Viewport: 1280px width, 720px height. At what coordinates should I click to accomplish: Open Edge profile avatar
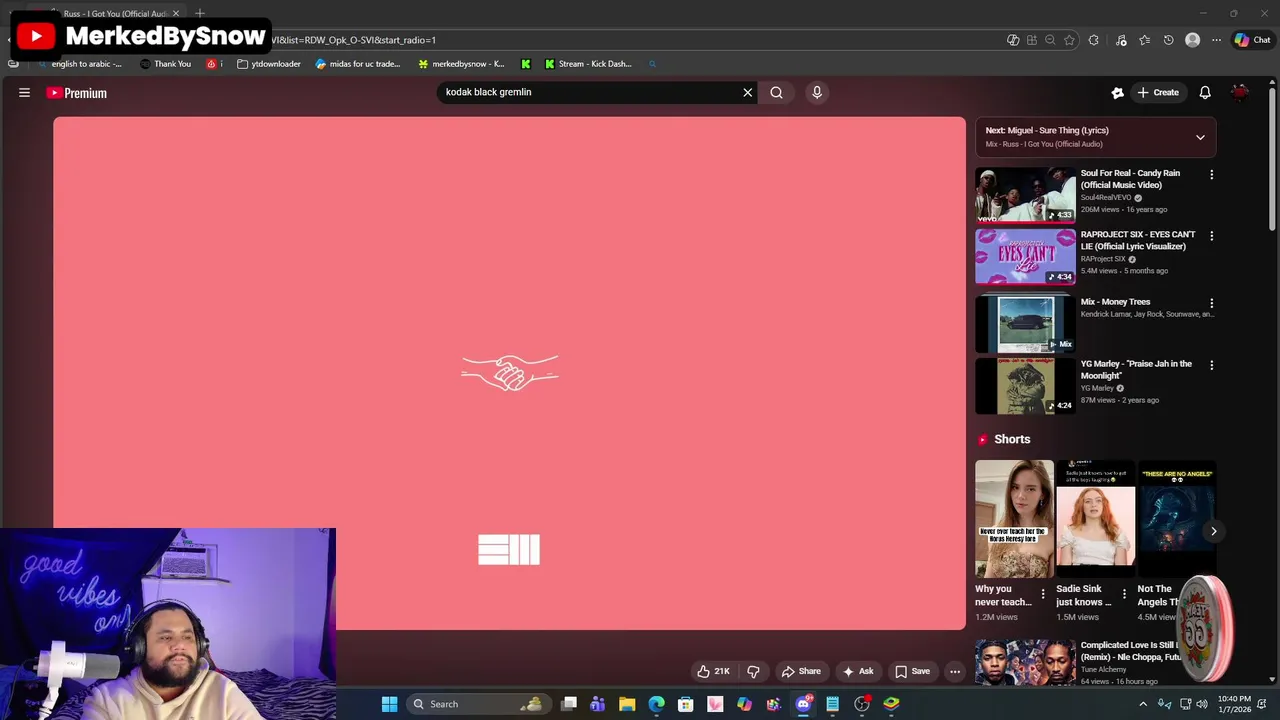(x=1192, y=40)
